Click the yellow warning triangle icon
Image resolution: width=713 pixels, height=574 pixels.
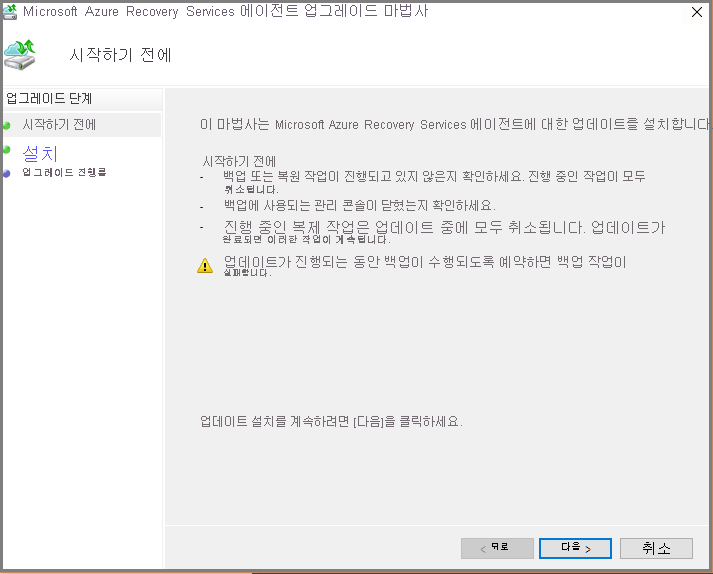(205, 266)
